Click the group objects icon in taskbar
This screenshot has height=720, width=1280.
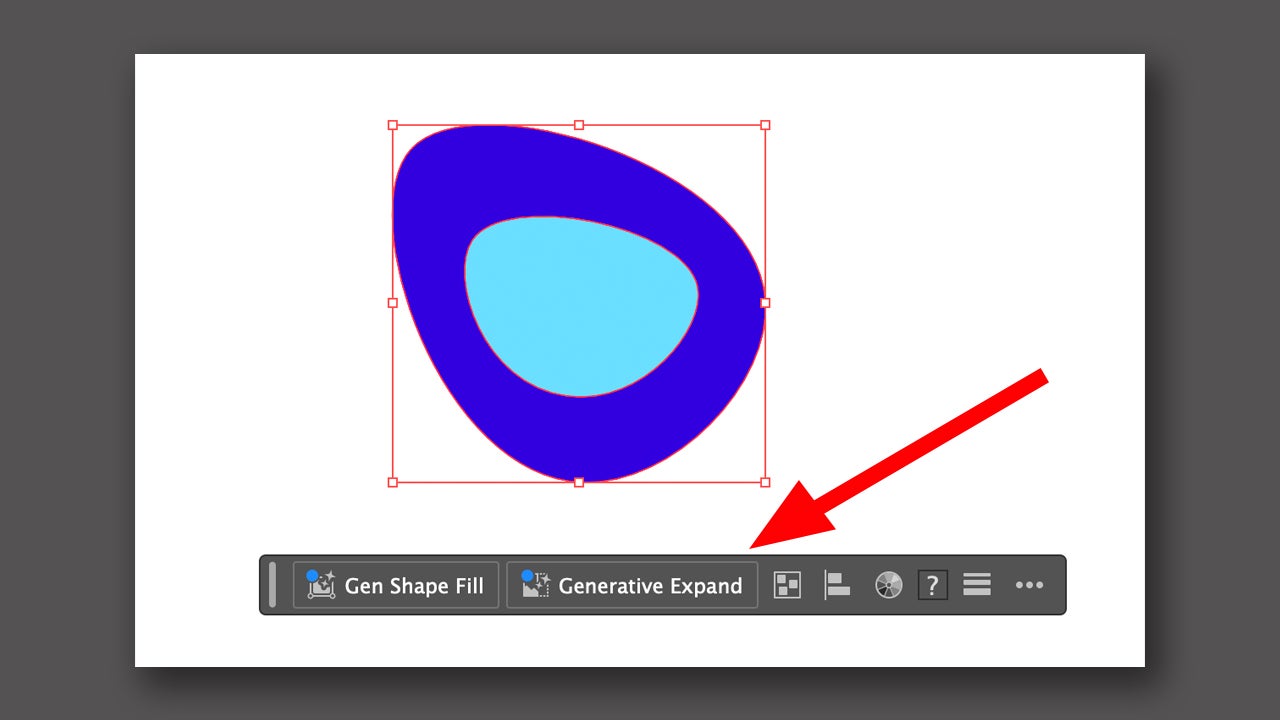788,585
